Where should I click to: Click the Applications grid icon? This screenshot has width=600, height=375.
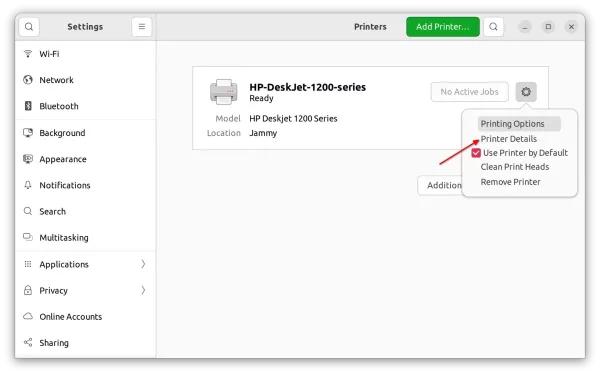pyautogui.click(x=28, y=264)
